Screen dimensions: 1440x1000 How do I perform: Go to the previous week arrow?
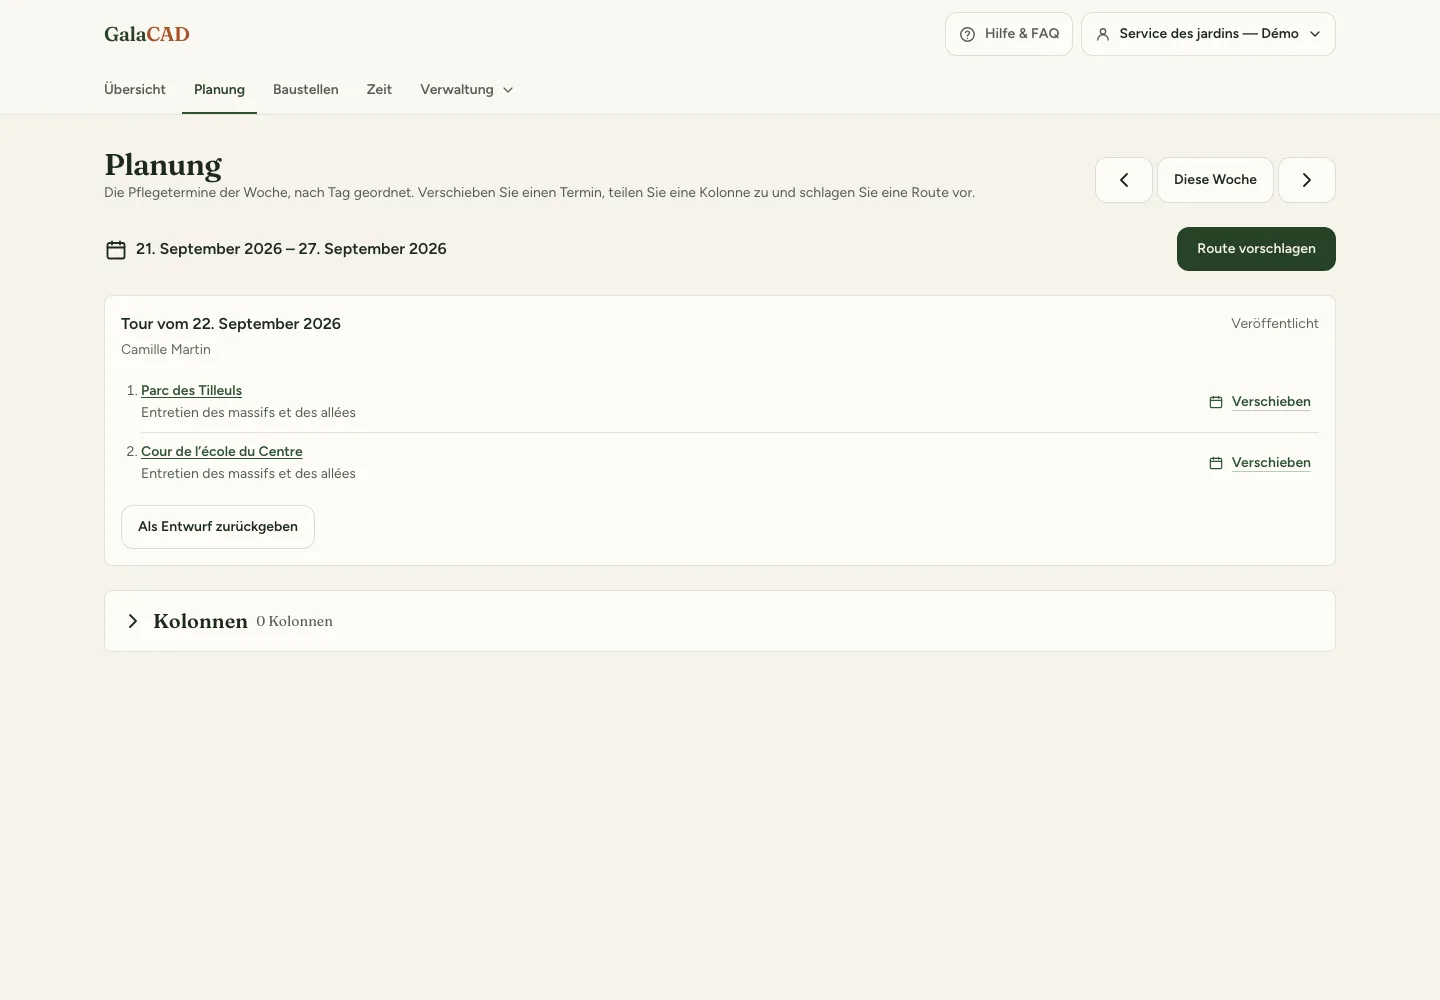pyautogui.click(x=1124, y=180)
